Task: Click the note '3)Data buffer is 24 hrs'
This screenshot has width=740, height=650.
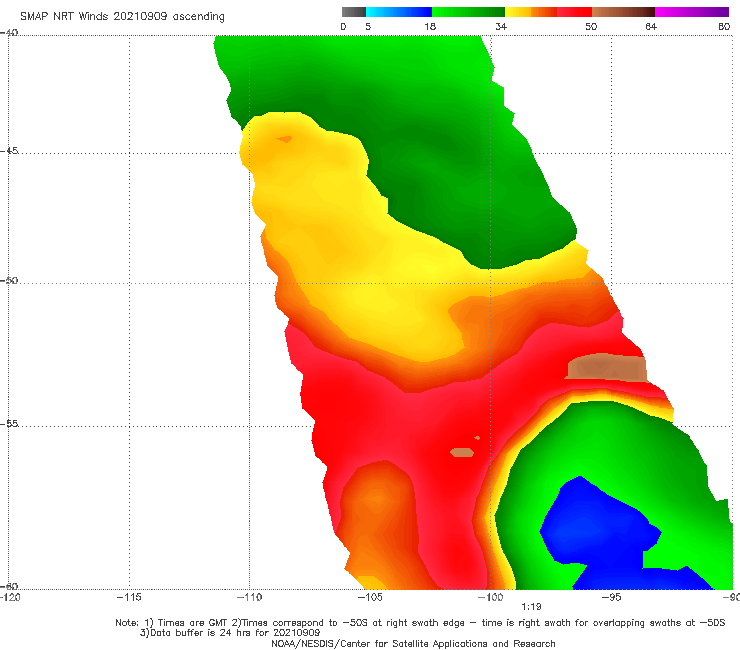Action: pos(230,633)
